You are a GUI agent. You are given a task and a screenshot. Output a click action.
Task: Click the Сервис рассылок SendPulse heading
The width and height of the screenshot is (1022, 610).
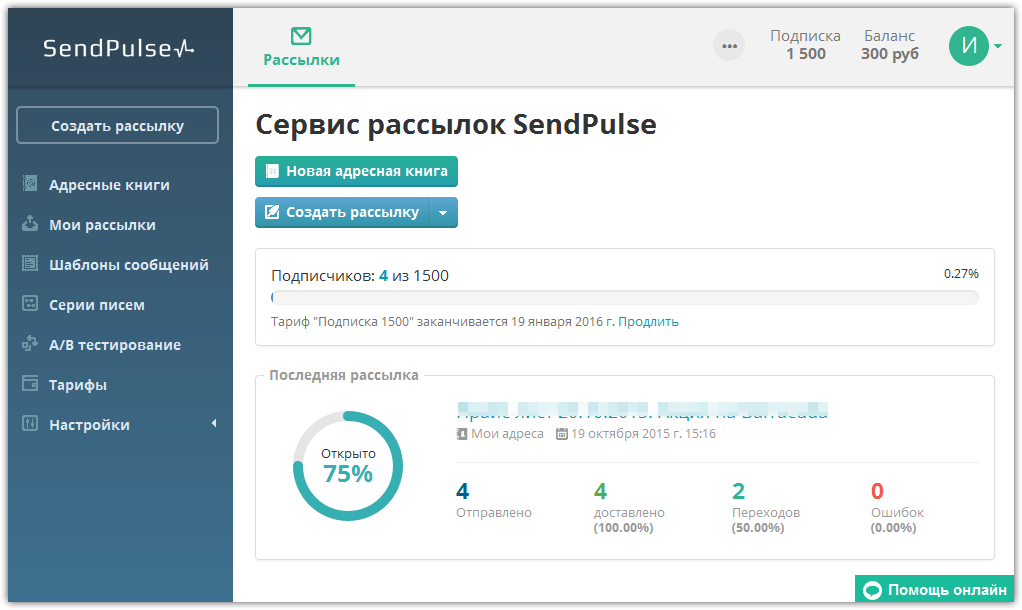[x=456, y=124]
